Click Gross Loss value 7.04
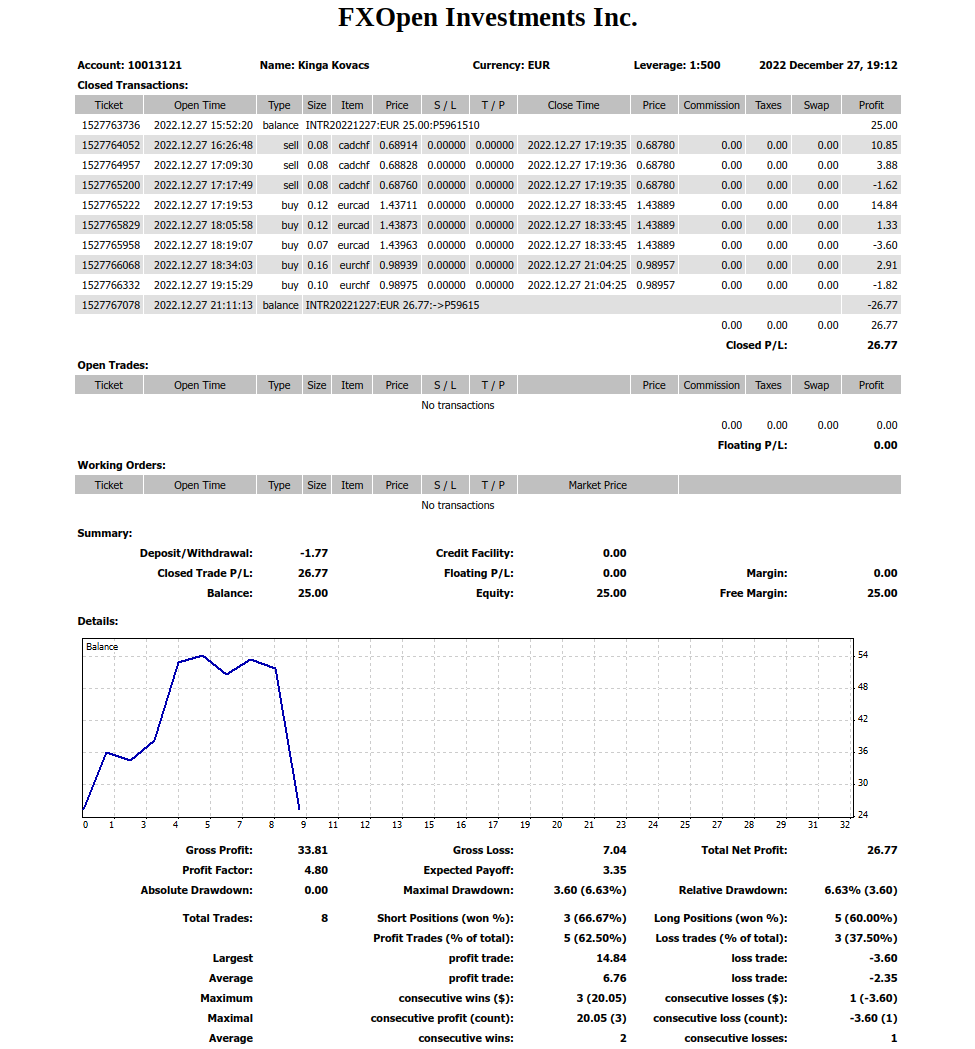 (x=614, y=850)
